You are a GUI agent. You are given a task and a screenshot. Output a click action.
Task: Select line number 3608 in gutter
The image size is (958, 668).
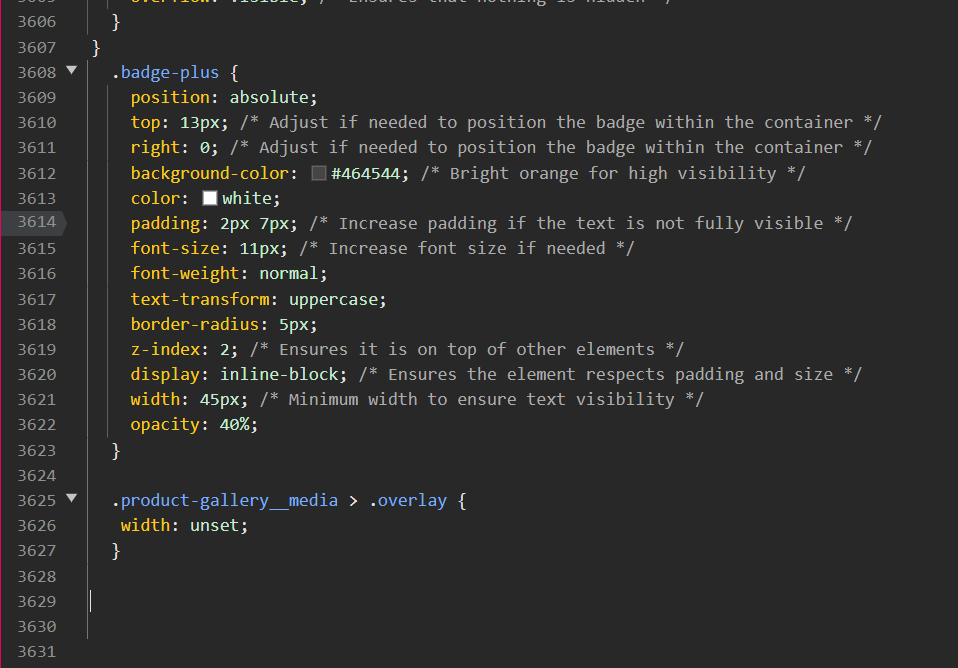pos(37,72)
